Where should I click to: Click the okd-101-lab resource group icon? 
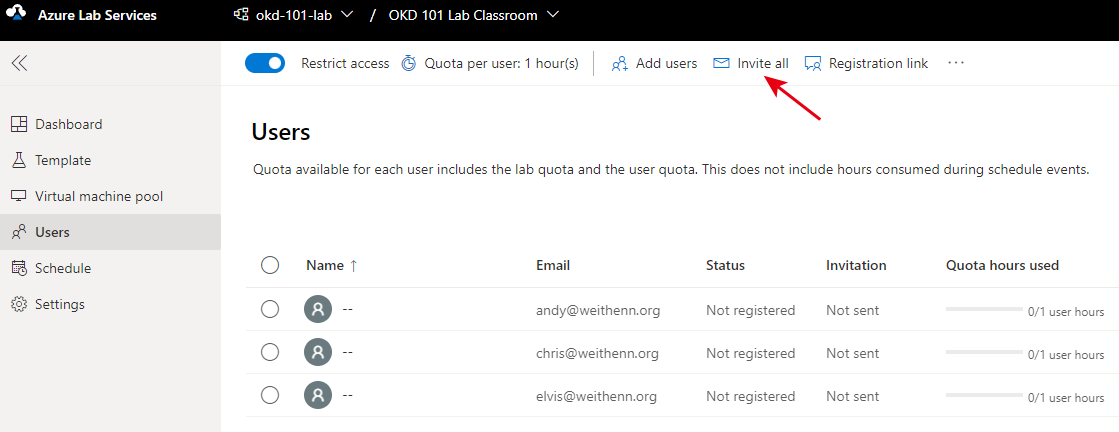pyautogui.click(x=241, y=15)
